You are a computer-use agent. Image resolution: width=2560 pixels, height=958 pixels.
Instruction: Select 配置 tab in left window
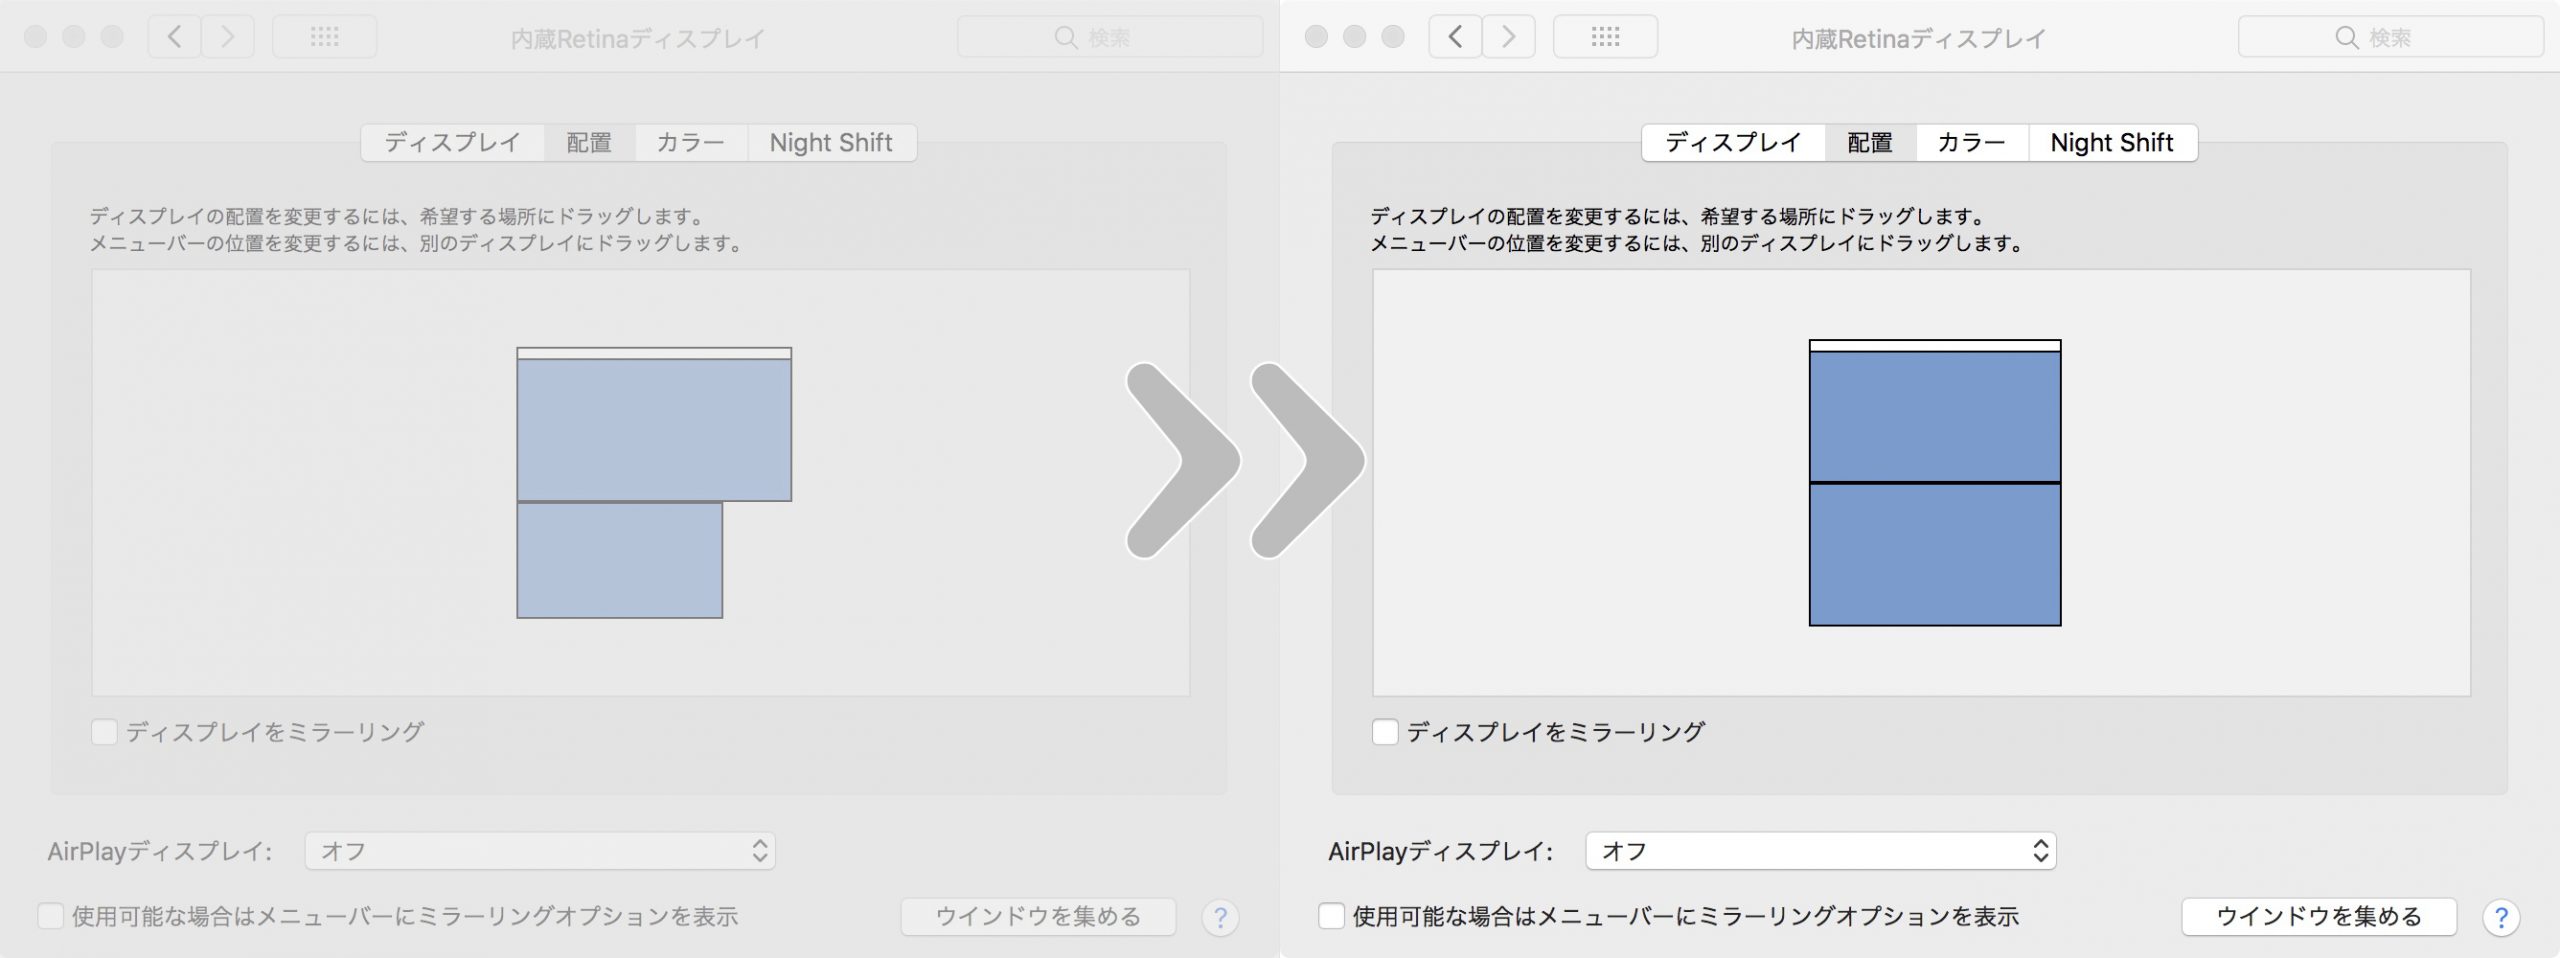tap(589, 142)
